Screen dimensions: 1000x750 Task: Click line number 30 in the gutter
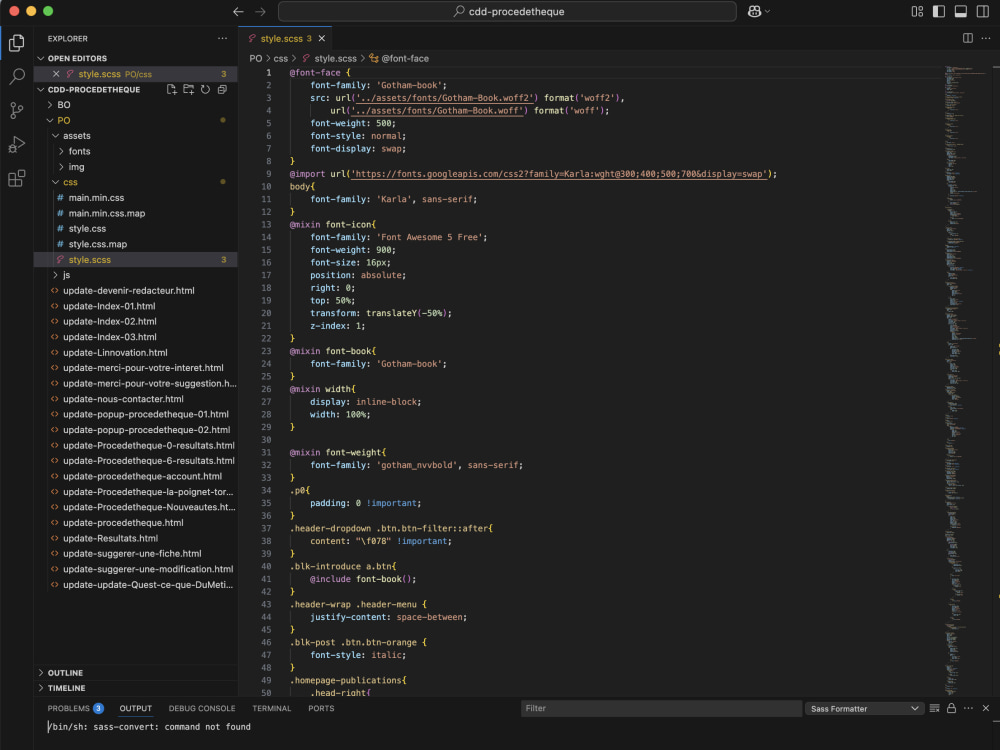pyautogui.click(x=266, y=440)
